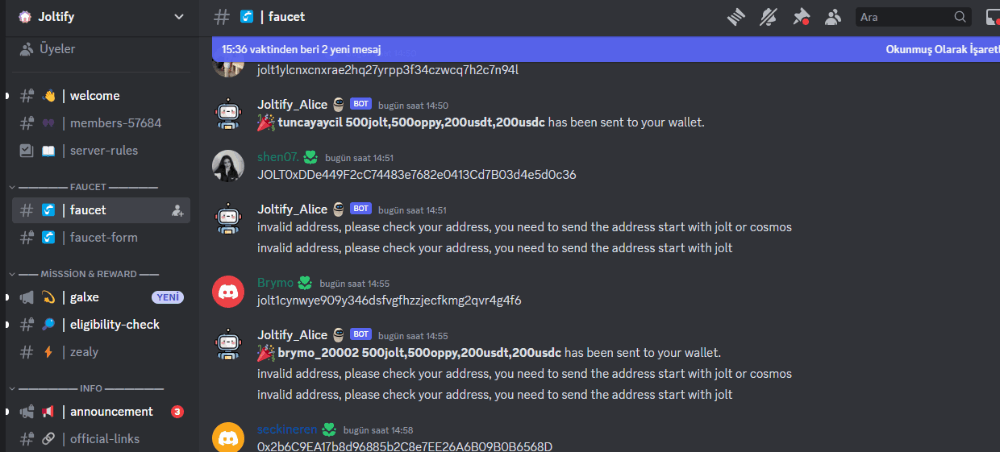The width and height of the screenshot is (1000, 452).
Task: Open the inbox icon
Action: tap(994, 17)
